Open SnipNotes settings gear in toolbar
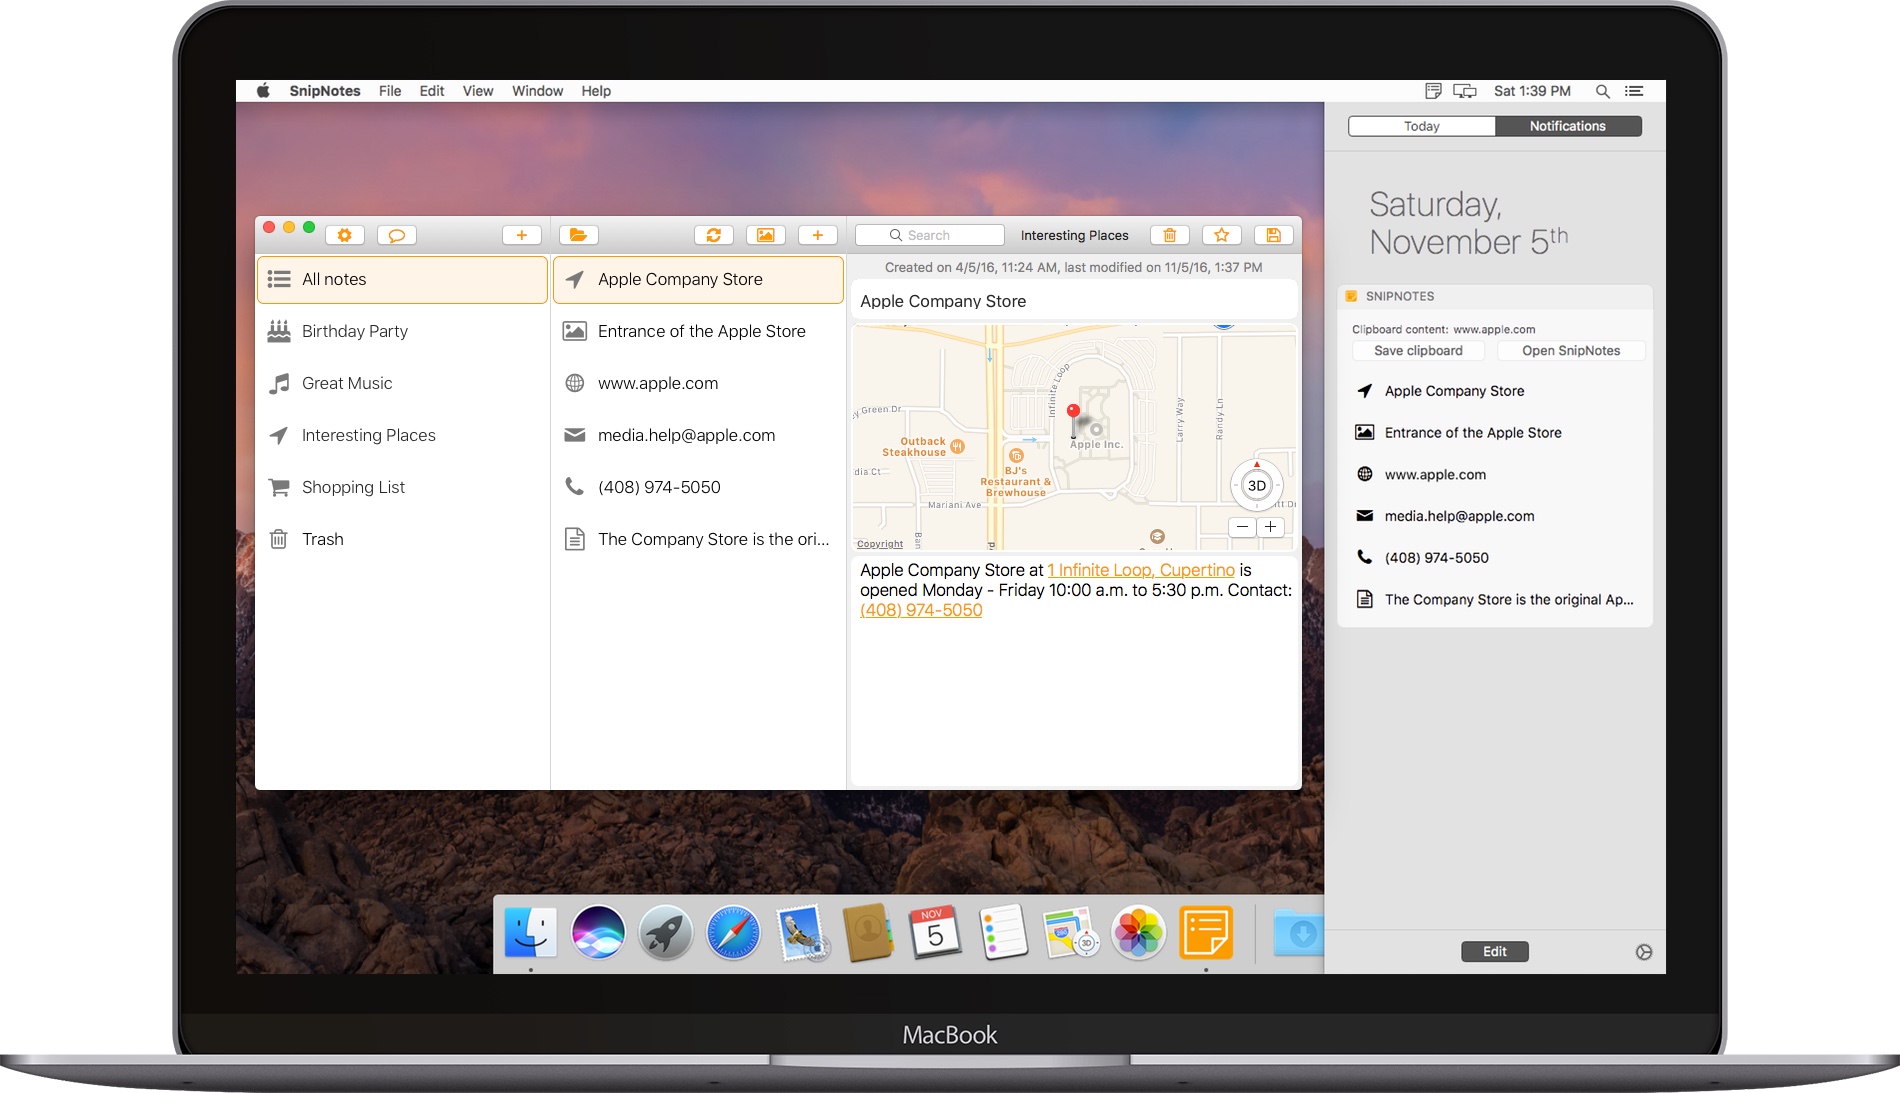The height and width of the screenshot is (1093, 1900). [x=345, y=235]
